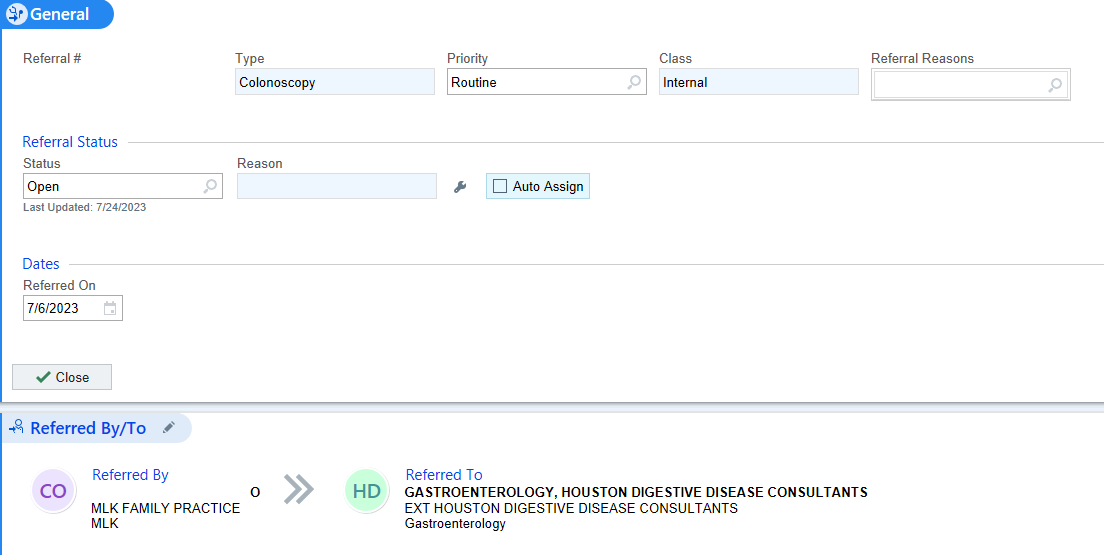The width and height of the screenshot is (1104, 555).
Task: Open the Status lookup magnifier
Action: (210, 187)
